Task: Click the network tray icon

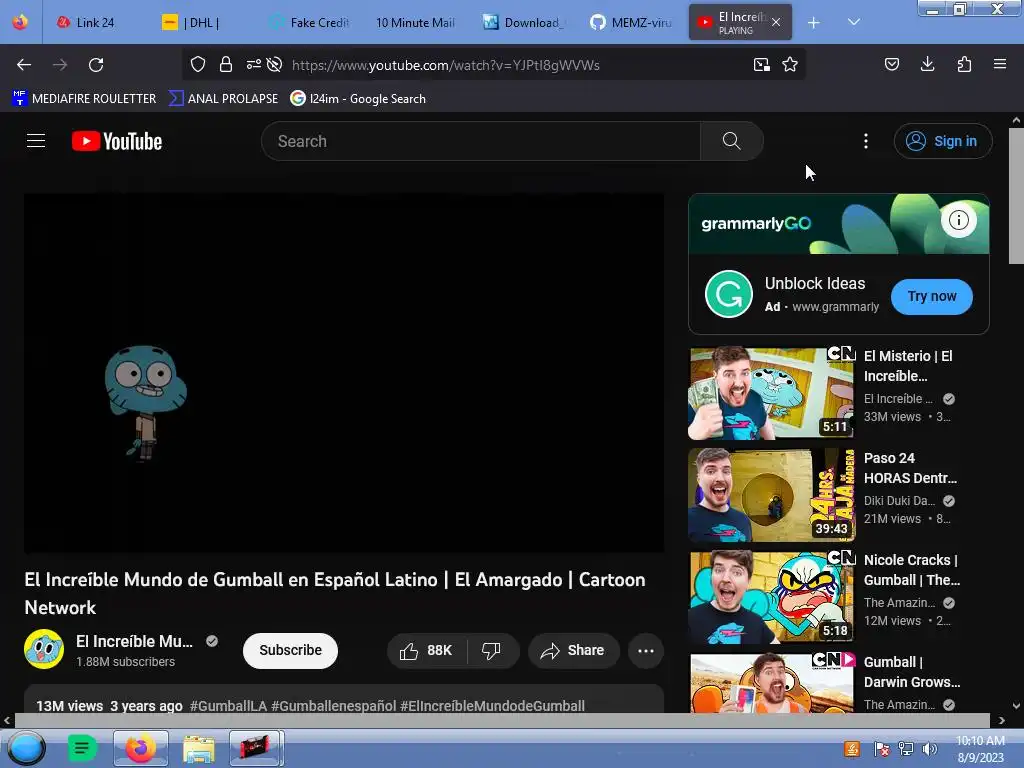Action: [x=906, y=749]
